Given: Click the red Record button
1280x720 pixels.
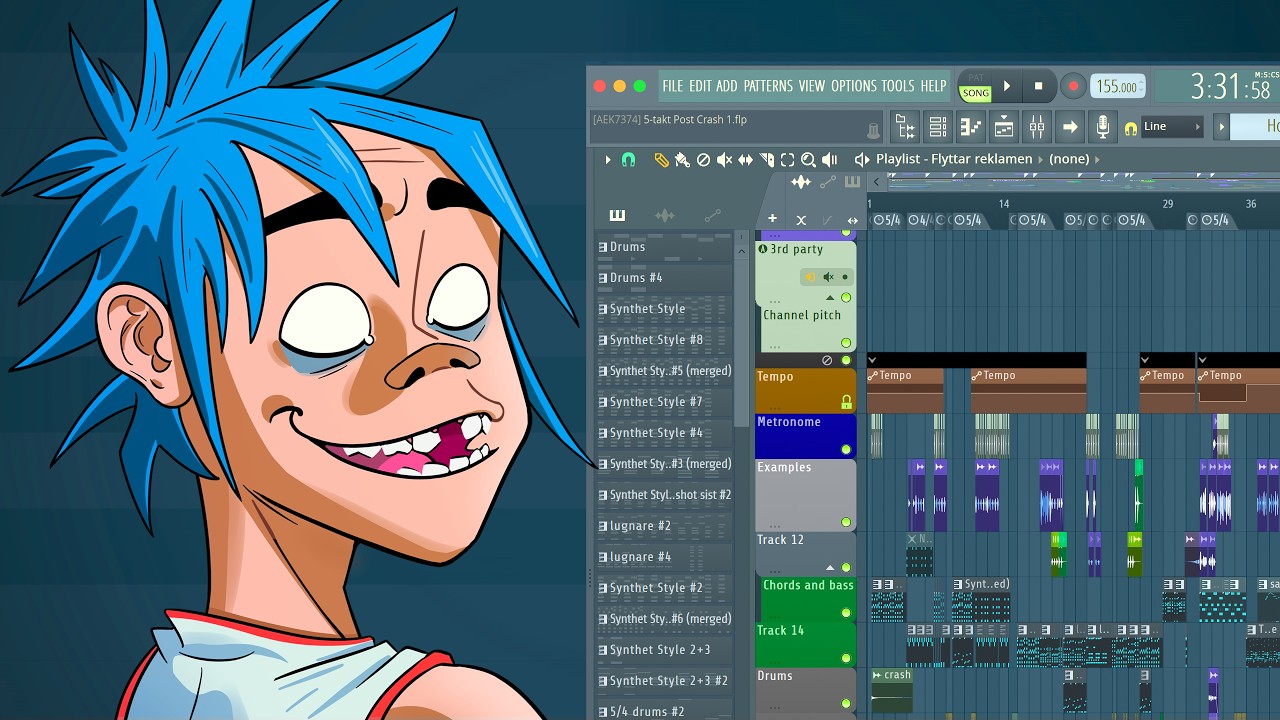Looking at the screenshot, I should [x=1073, y=87].
